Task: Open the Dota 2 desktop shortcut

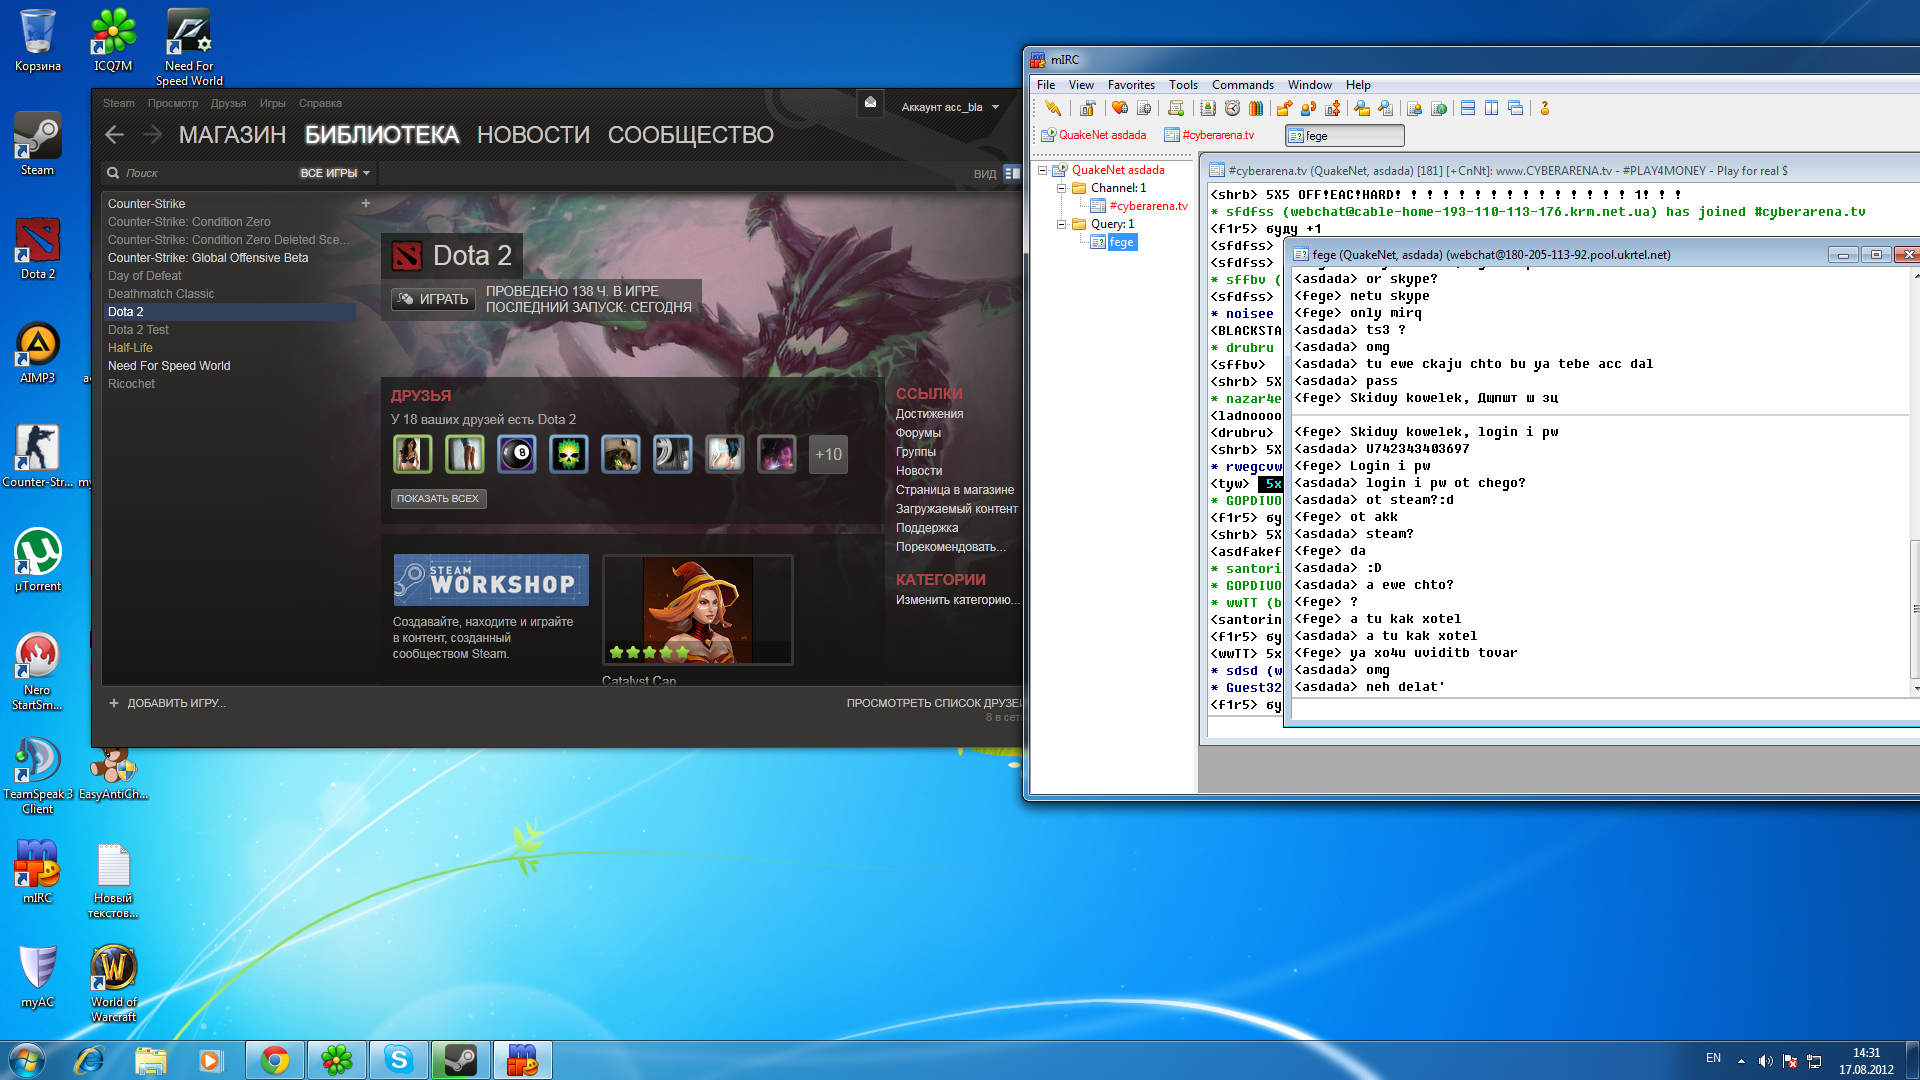Action: [37, 249]
